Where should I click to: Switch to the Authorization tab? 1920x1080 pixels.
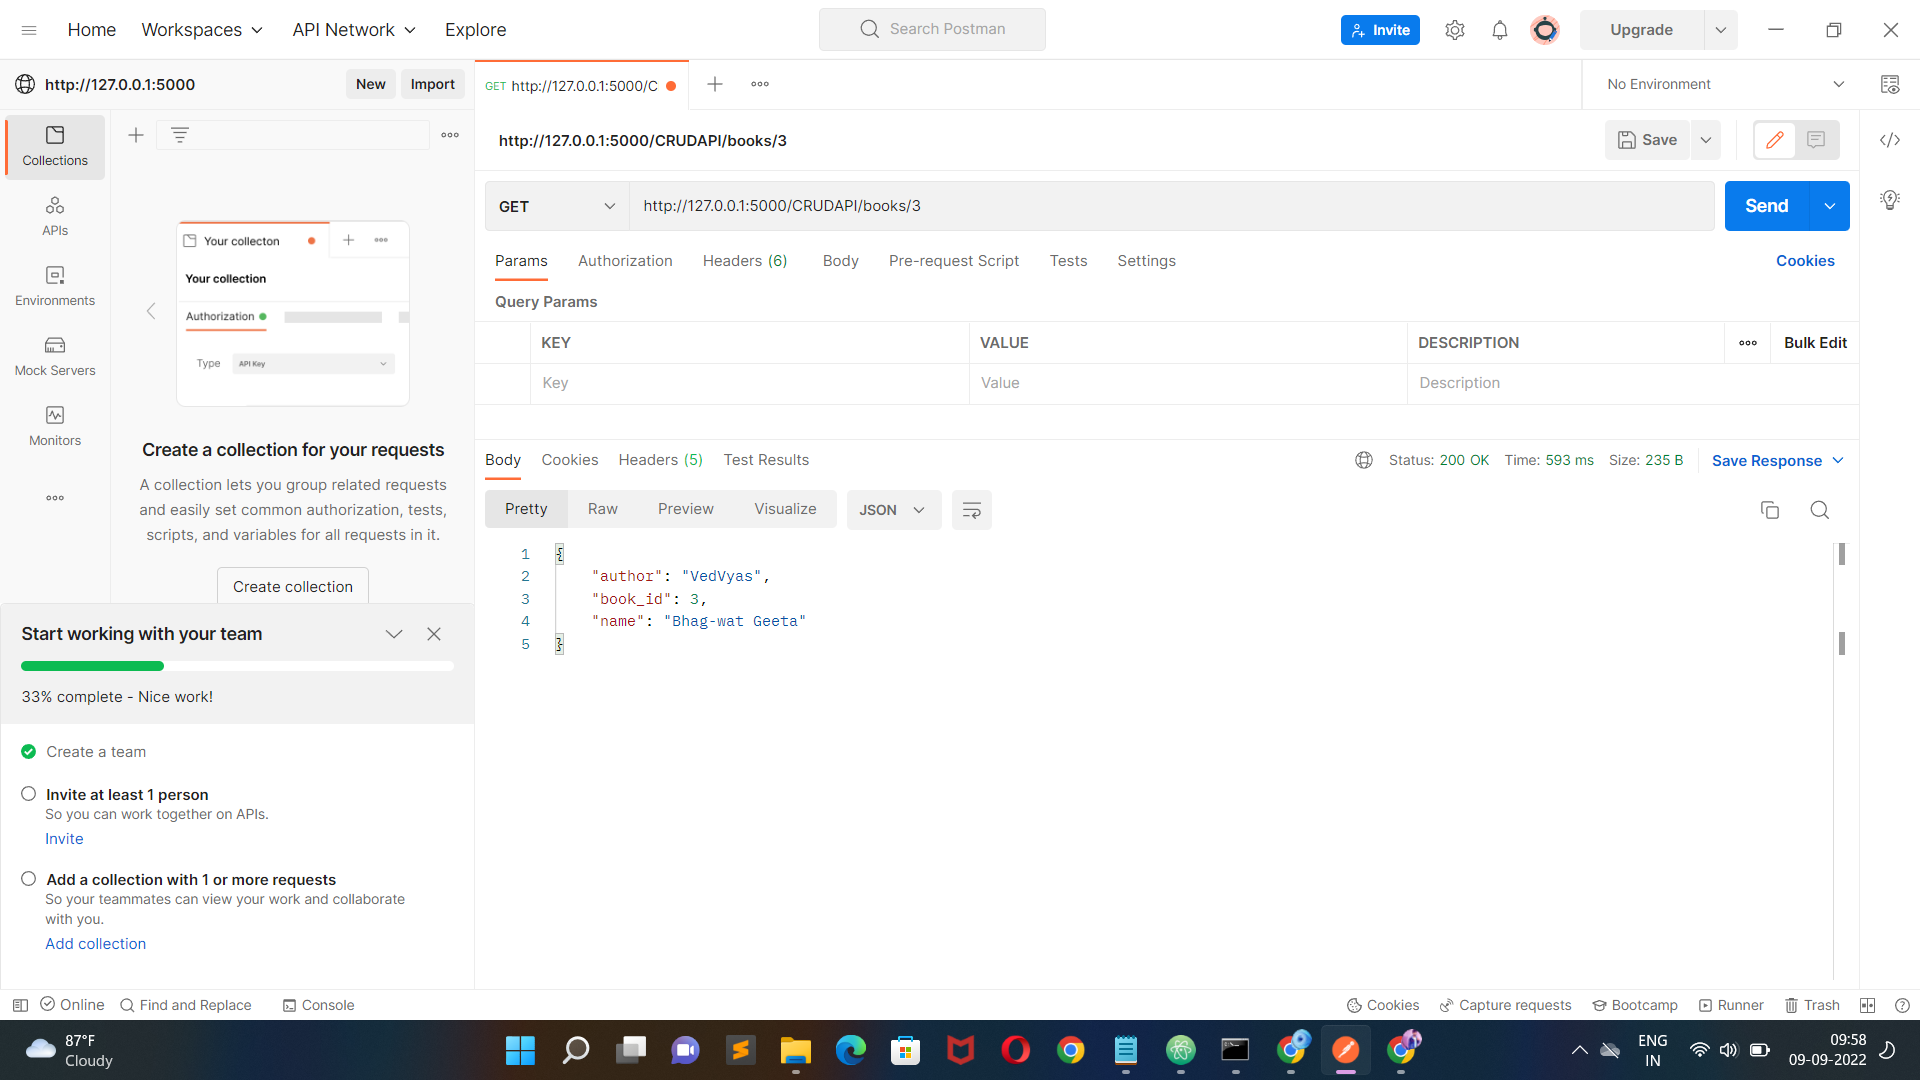tap(624, 261)
